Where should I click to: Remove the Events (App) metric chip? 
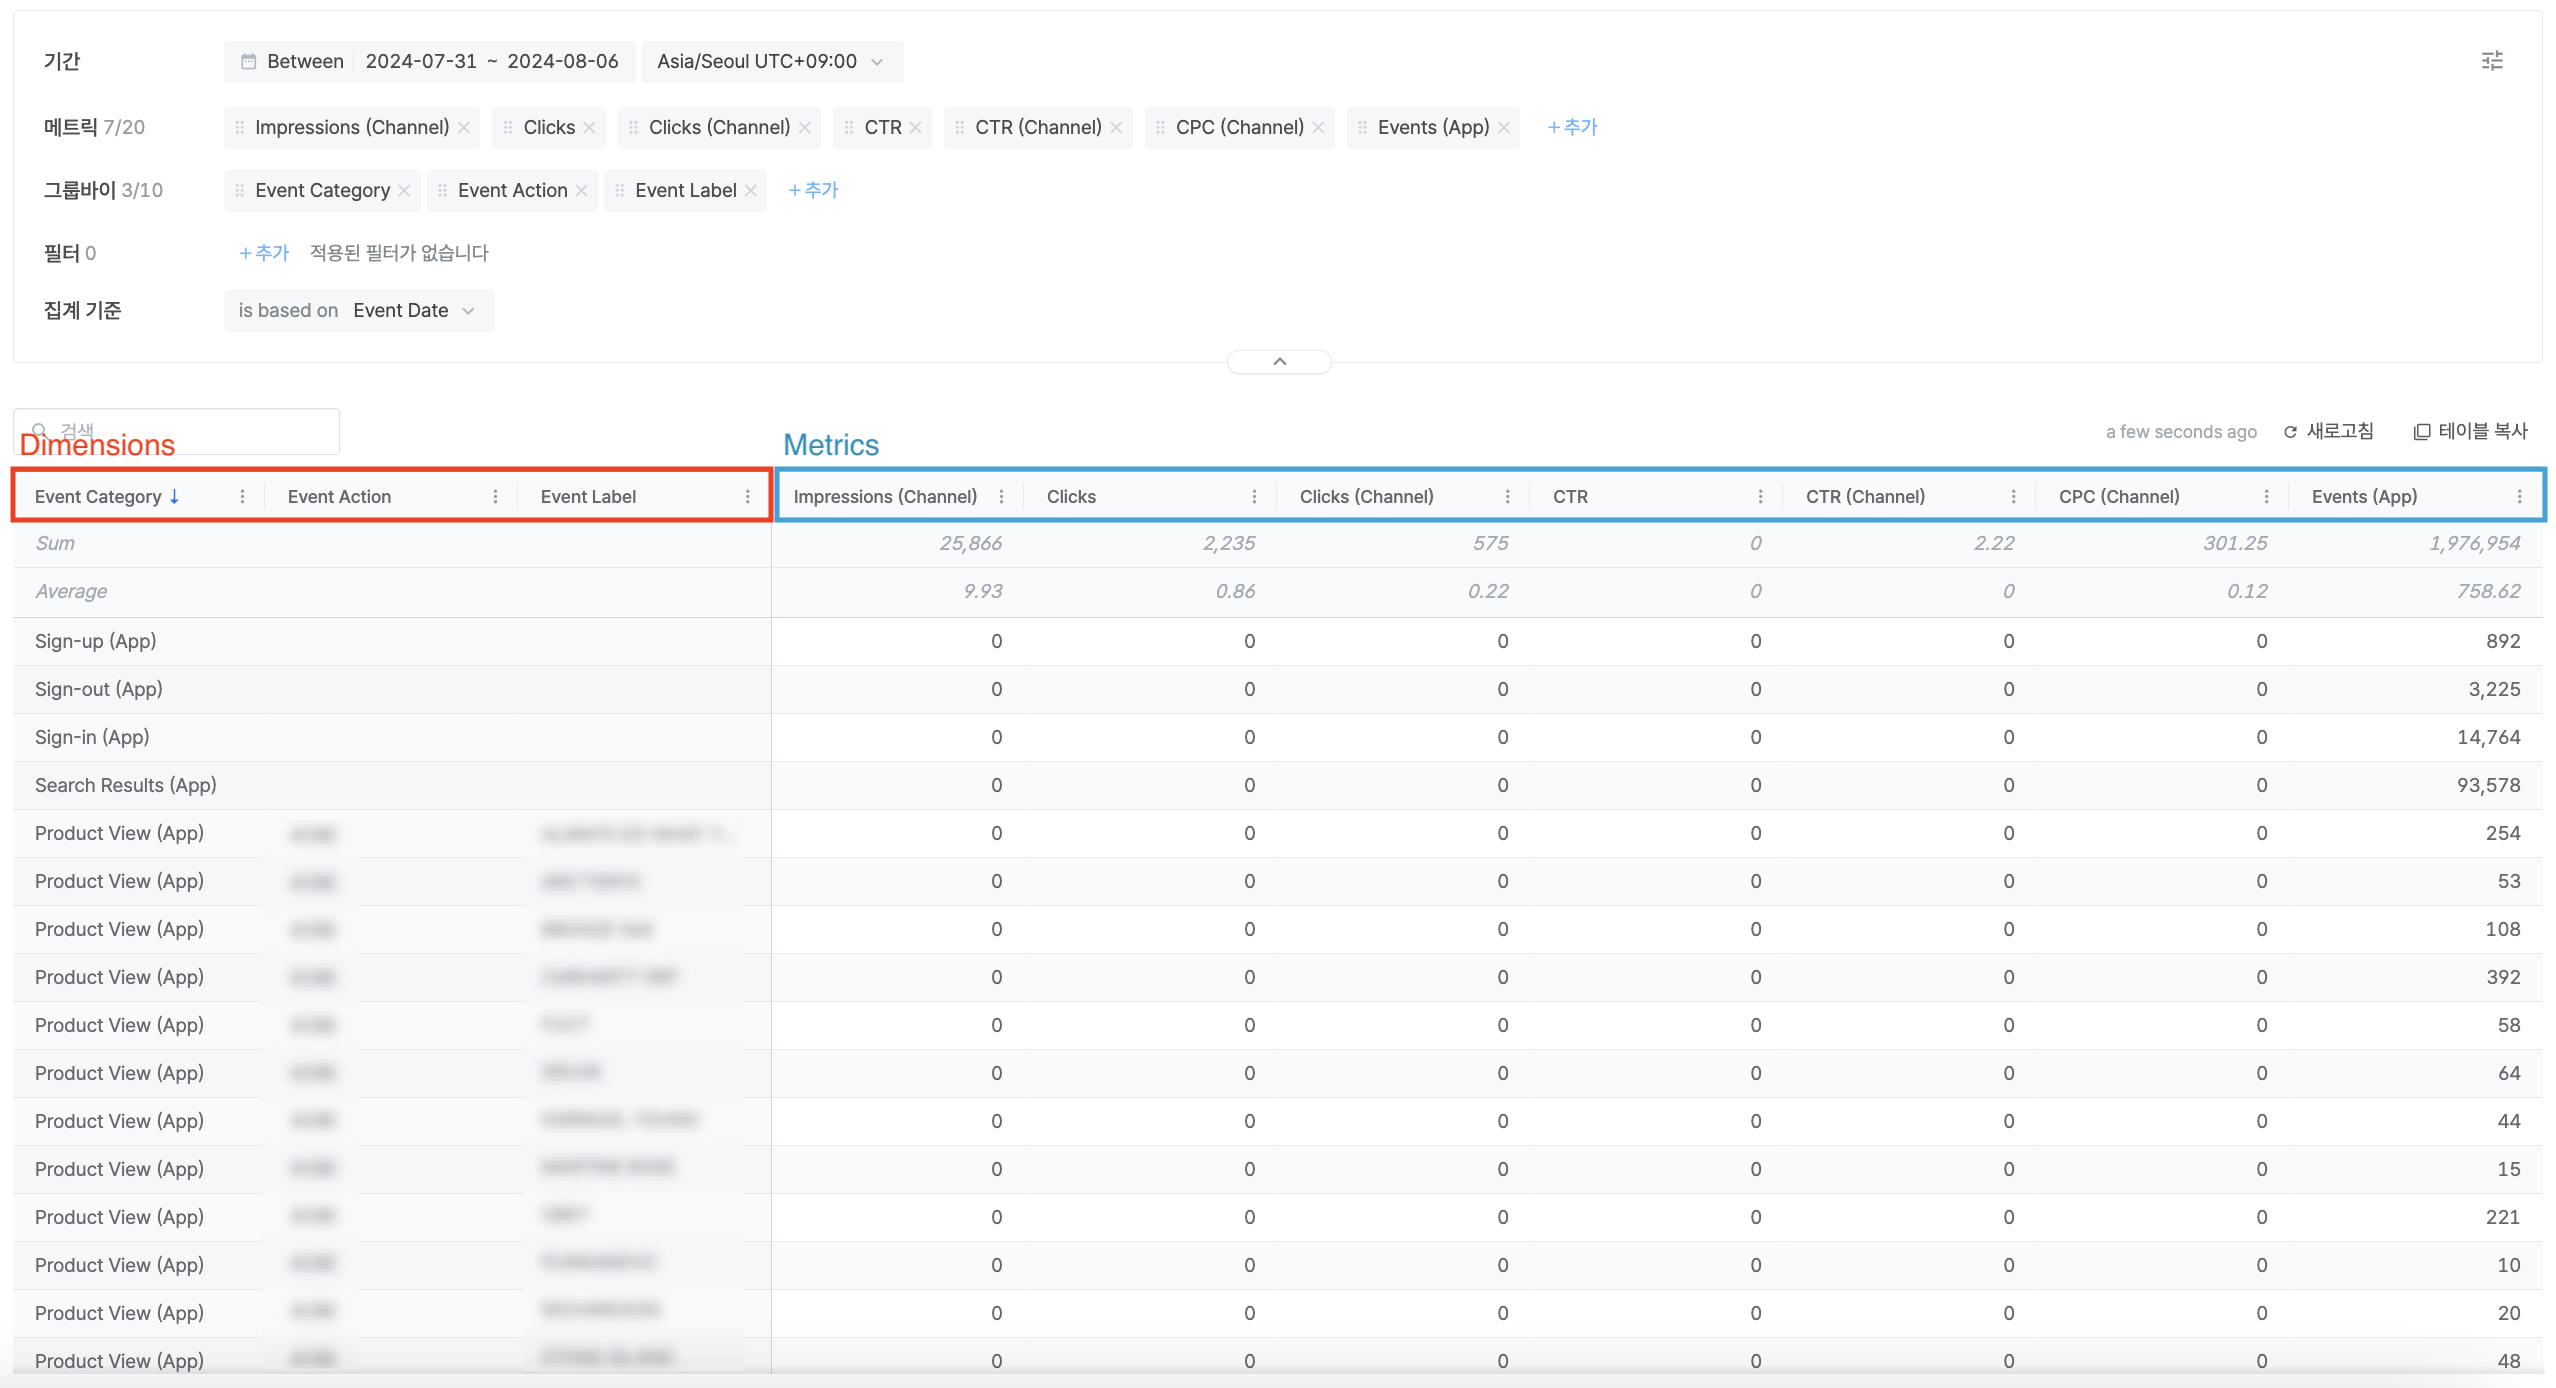click(1504, 128)
